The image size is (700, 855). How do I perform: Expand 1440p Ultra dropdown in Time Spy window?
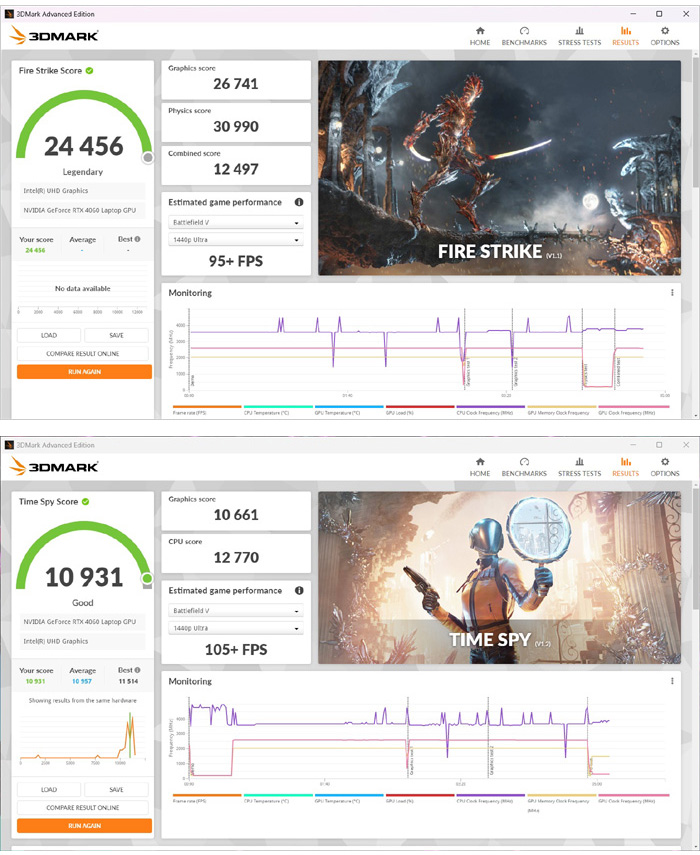click(x=235, y=628)
